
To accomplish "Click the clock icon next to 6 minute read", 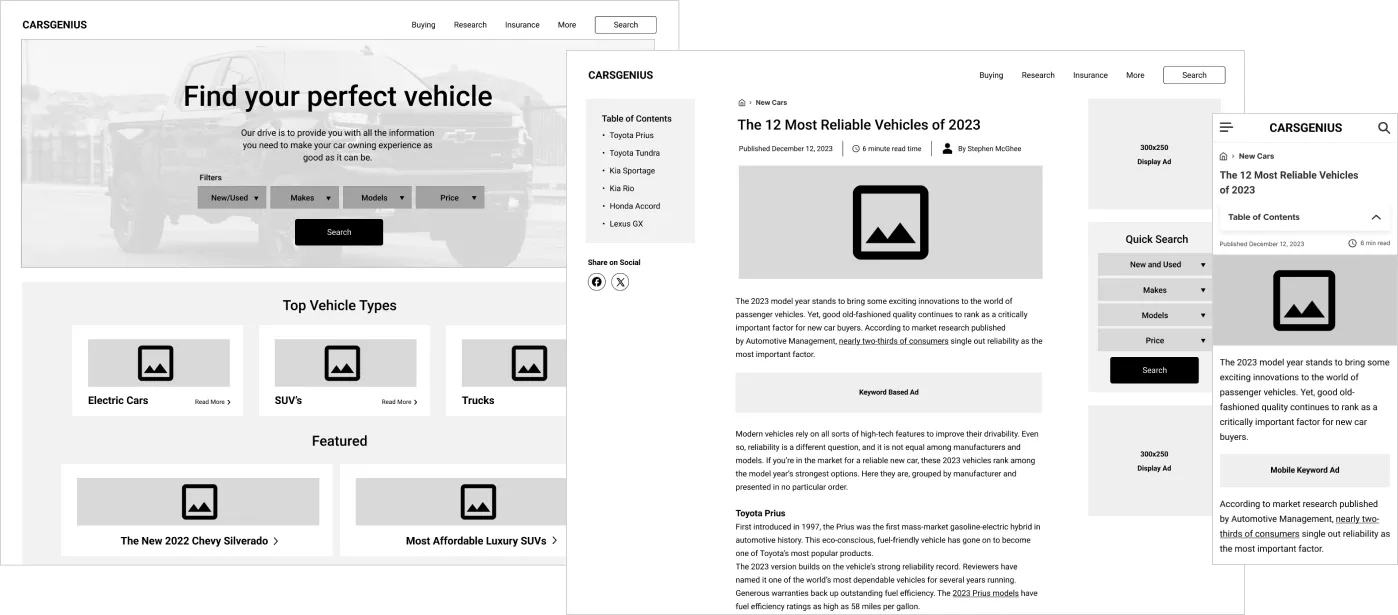I will tap(855, 148).
